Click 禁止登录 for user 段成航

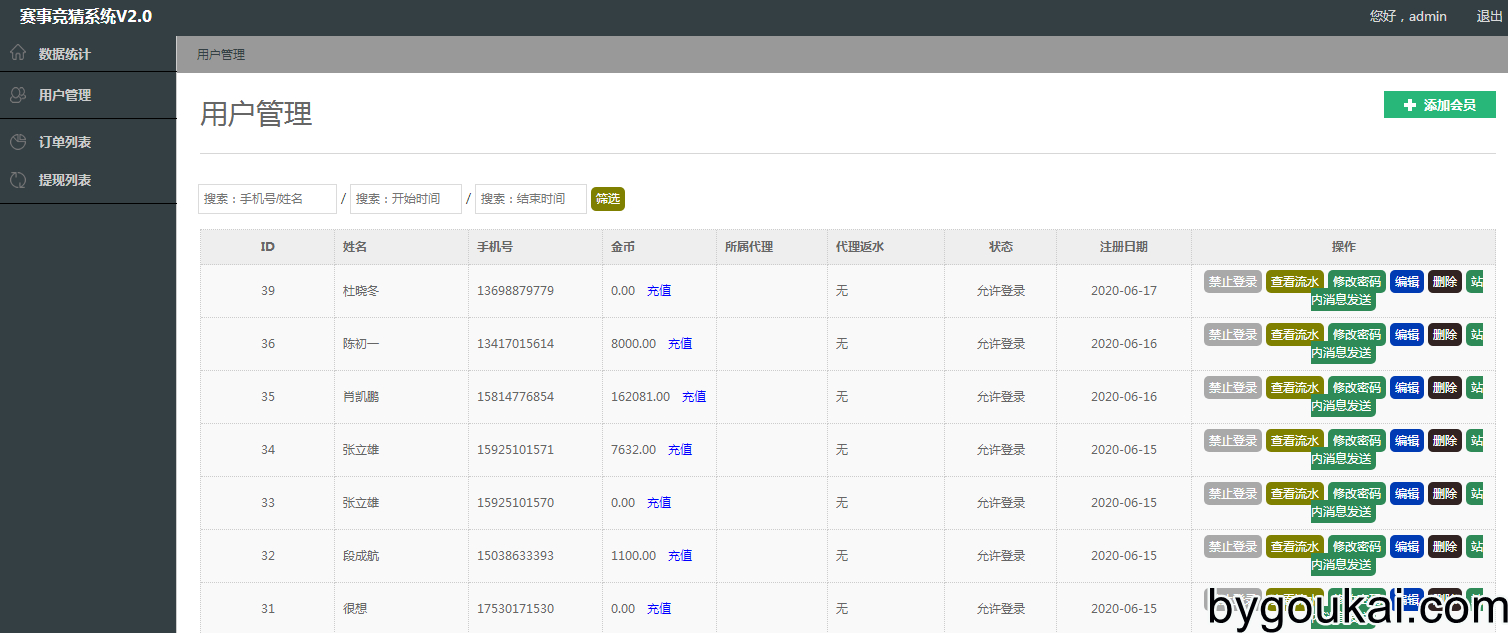(x=1233, y=547)
